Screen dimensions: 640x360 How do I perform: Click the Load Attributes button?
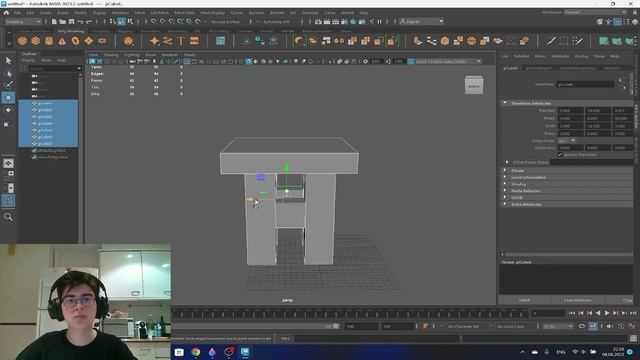578,300
